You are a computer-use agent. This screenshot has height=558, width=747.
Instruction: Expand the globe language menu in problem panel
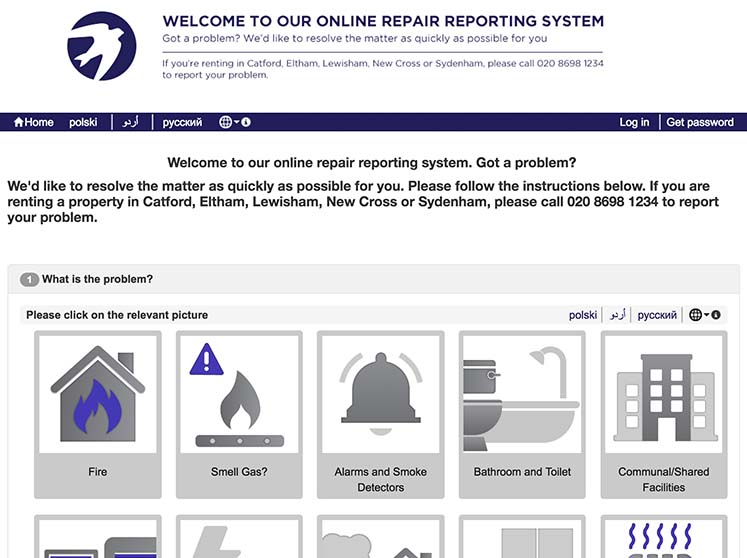click(x=698, y=315)
